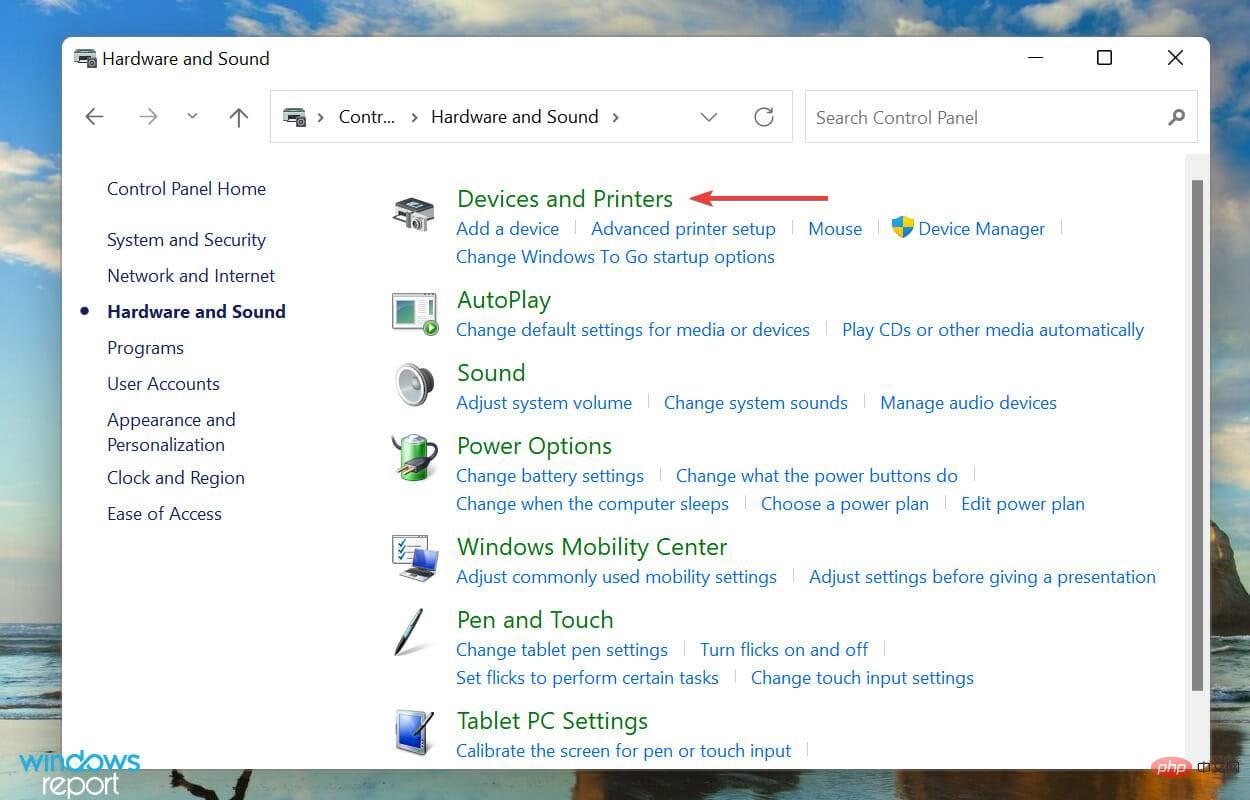The image size is (1250, 800).
Task: Click the shield icon beside Device Manager
Action: [x=903, y=227]
